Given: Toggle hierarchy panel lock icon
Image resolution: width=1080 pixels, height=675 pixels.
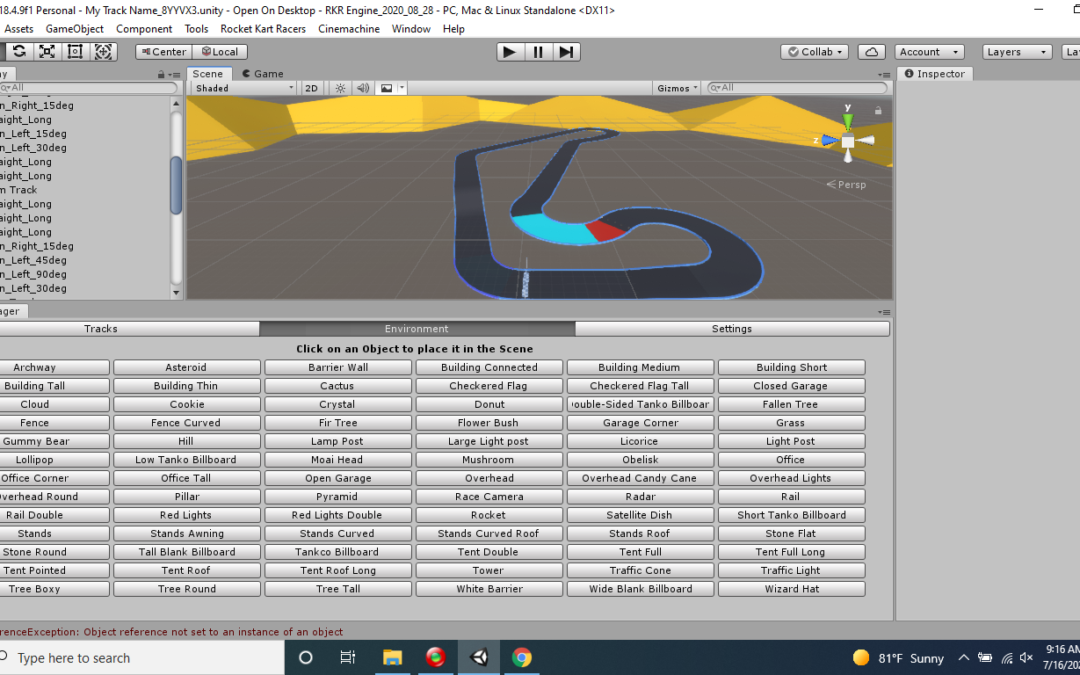Looking at the screenshot, I should [161, 74].
